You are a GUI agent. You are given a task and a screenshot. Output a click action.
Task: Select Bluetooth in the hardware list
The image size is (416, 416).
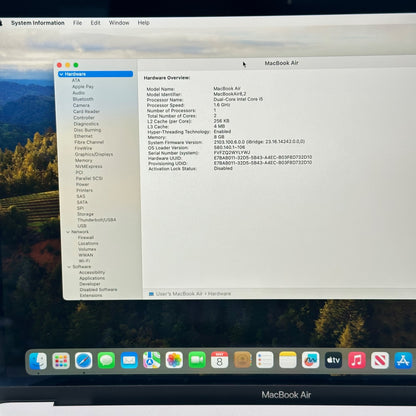pos(83,99)
